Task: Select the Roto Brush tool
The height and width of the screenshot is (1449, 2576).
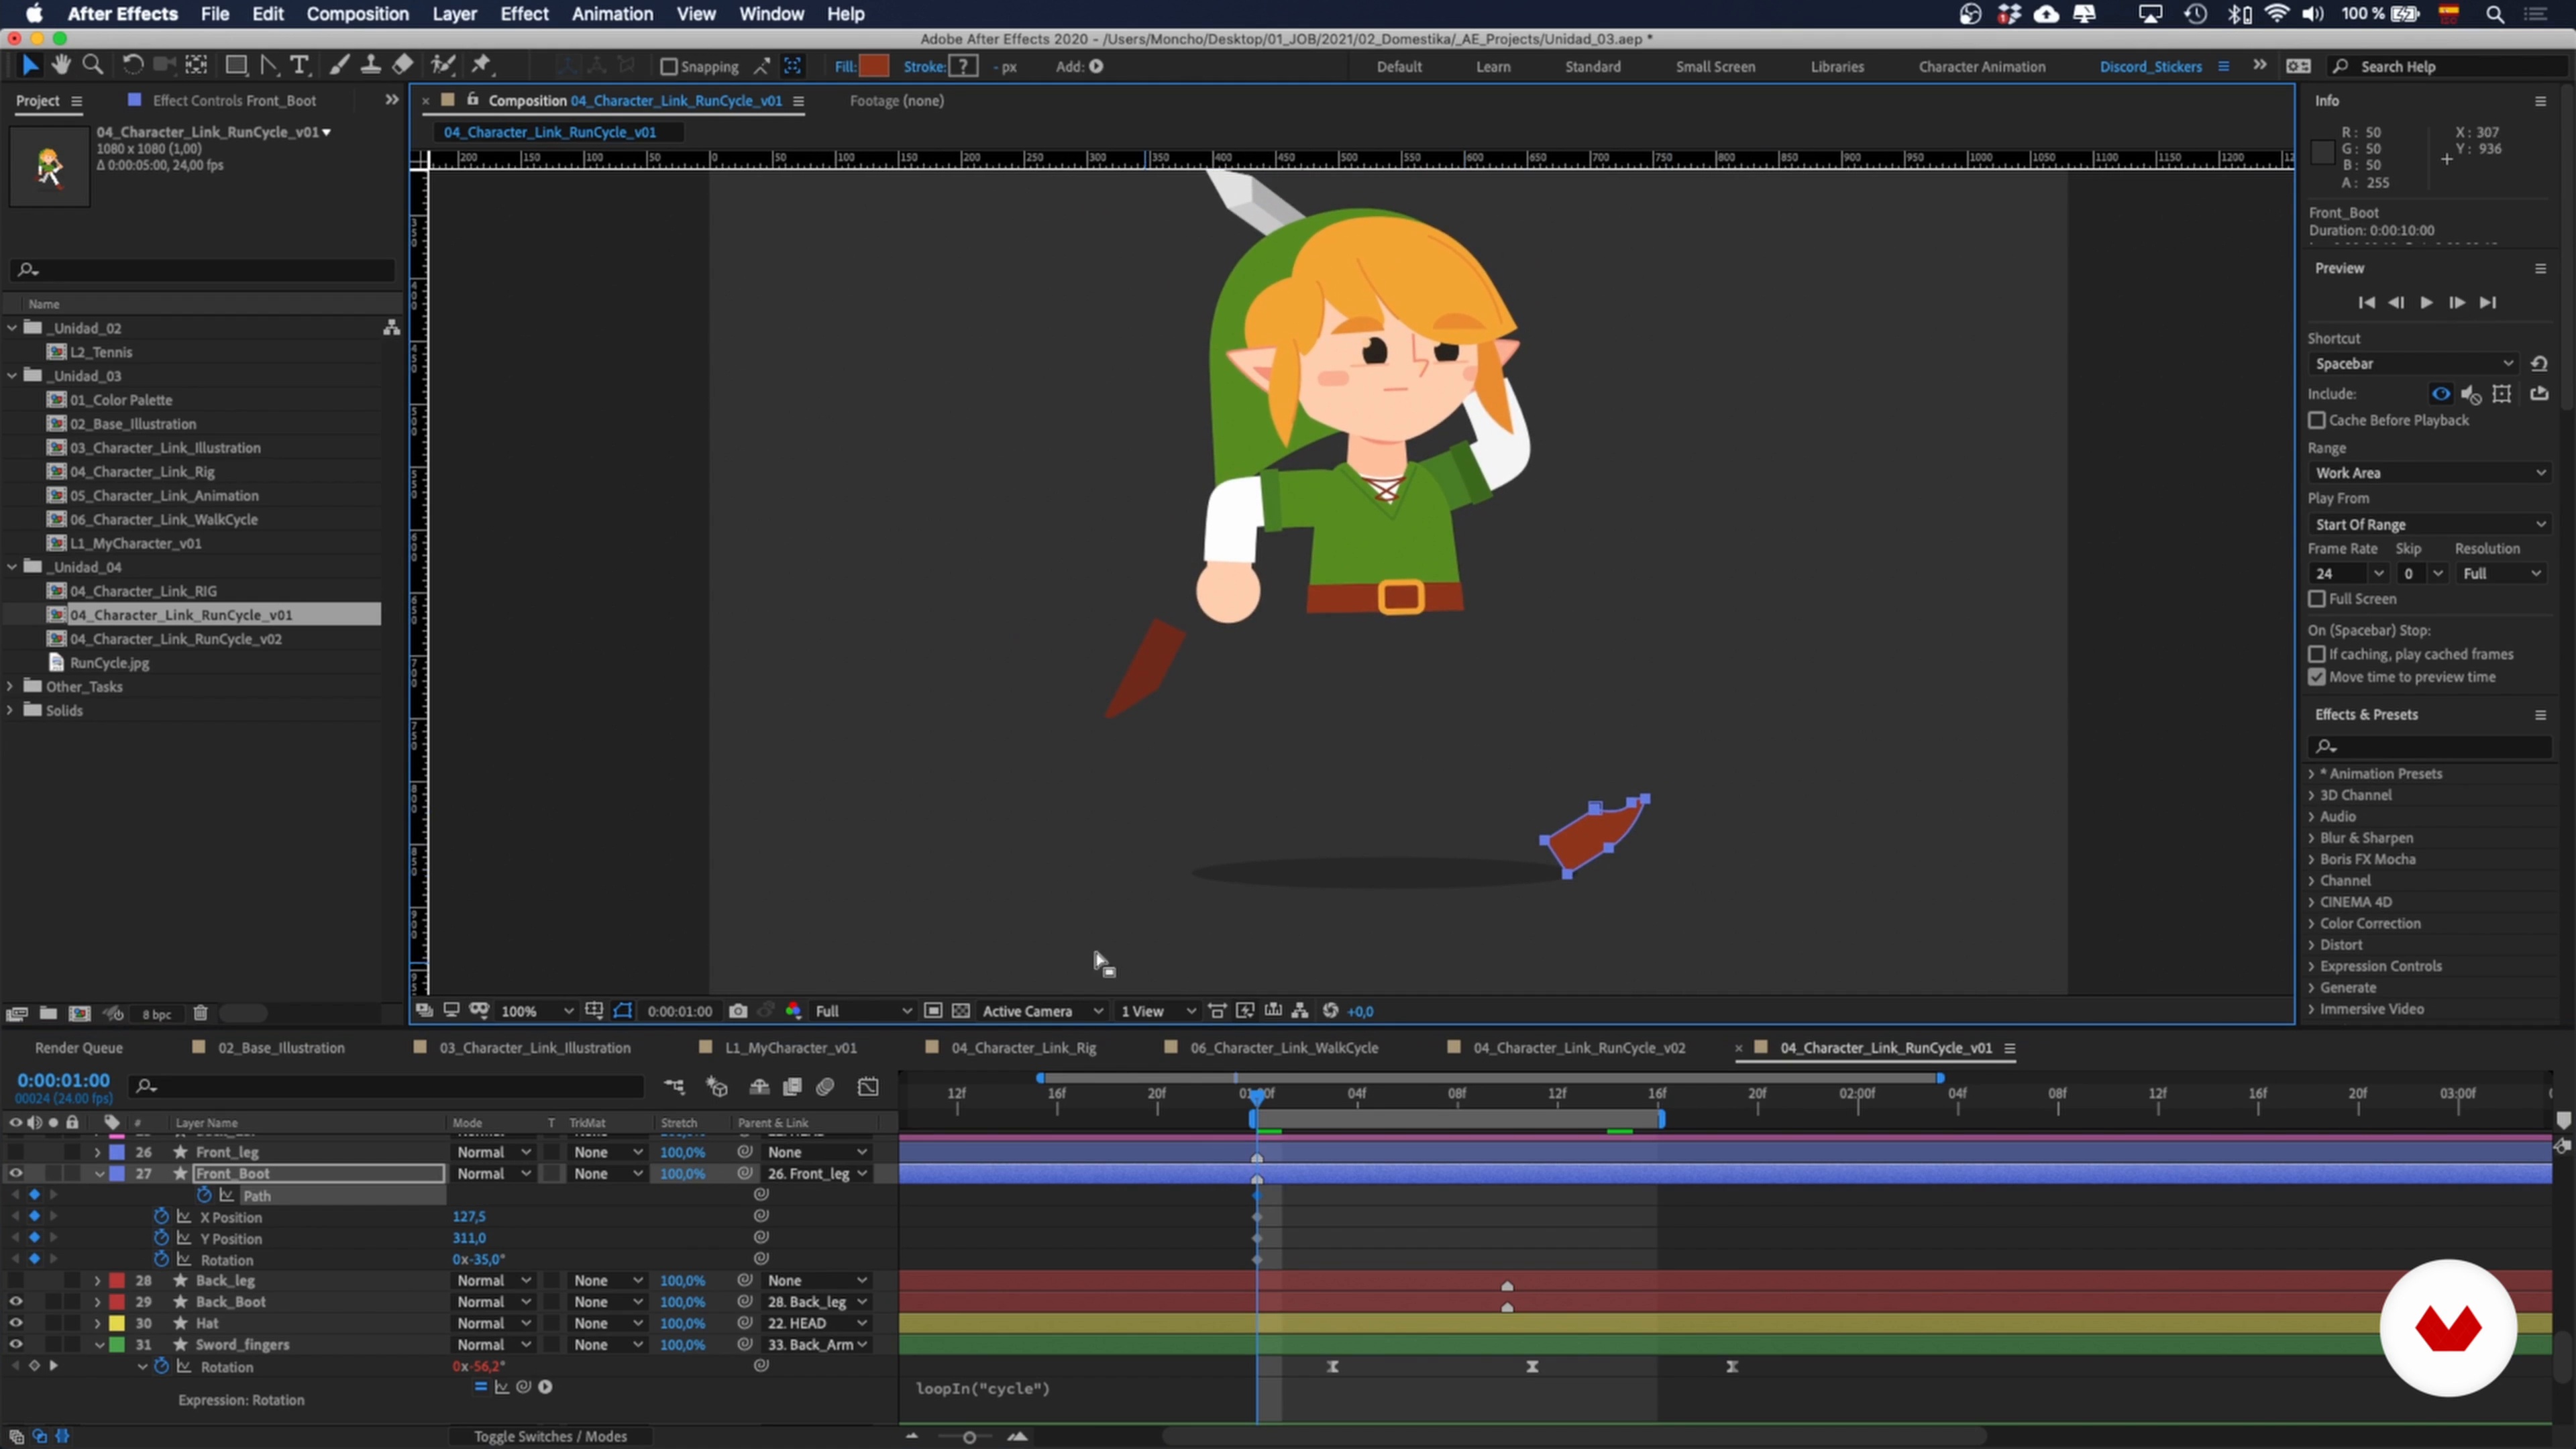Action: [x=442, y=65]
